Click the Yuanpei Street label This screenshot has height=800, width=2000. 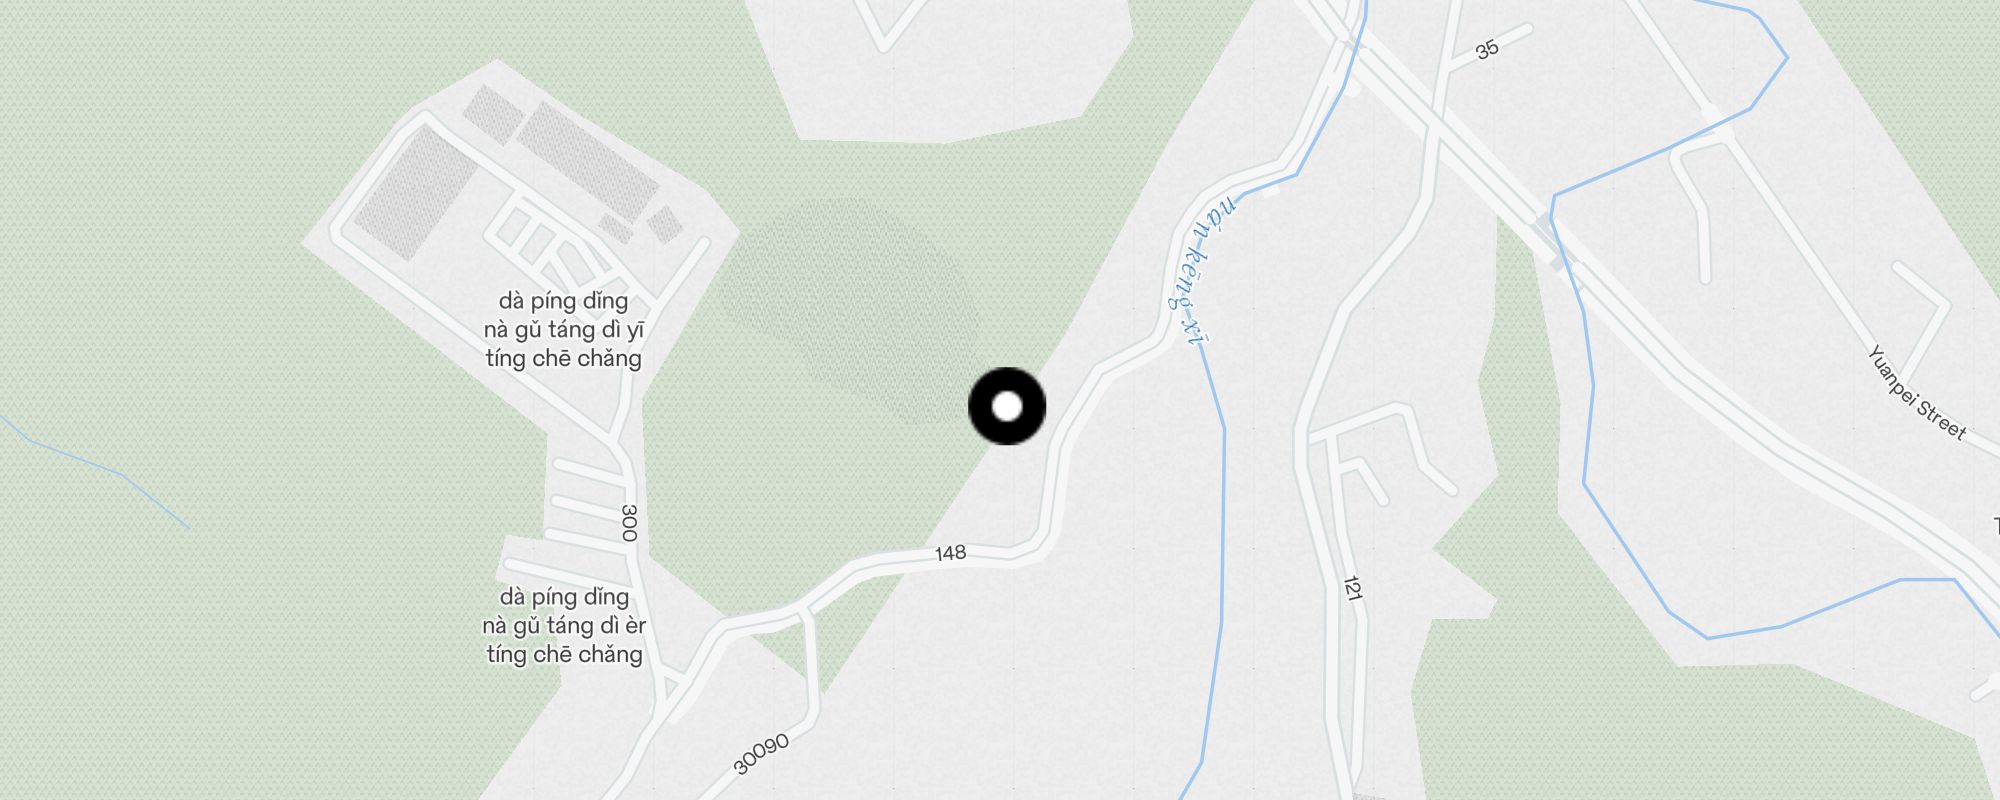pyautogui.click(x=1916, y=393)
